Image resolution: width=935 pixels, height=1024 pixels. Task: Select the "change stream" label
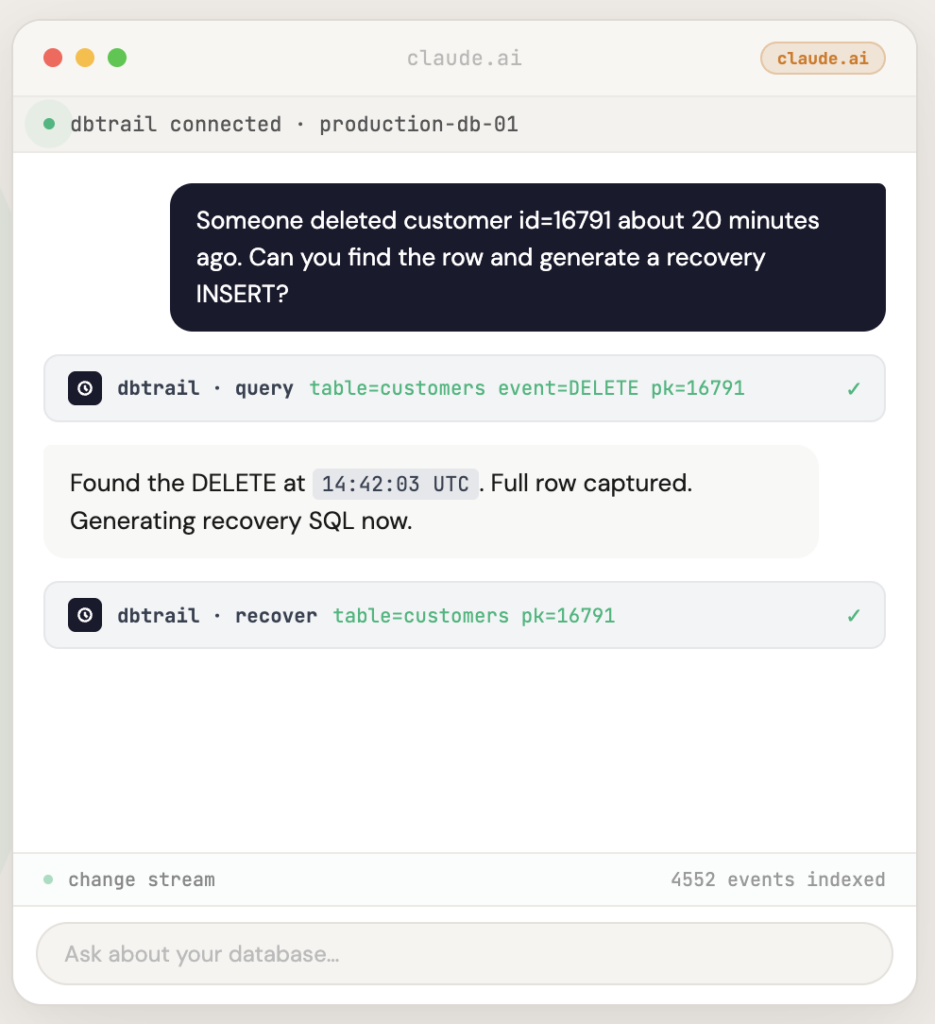pos(141,880)
